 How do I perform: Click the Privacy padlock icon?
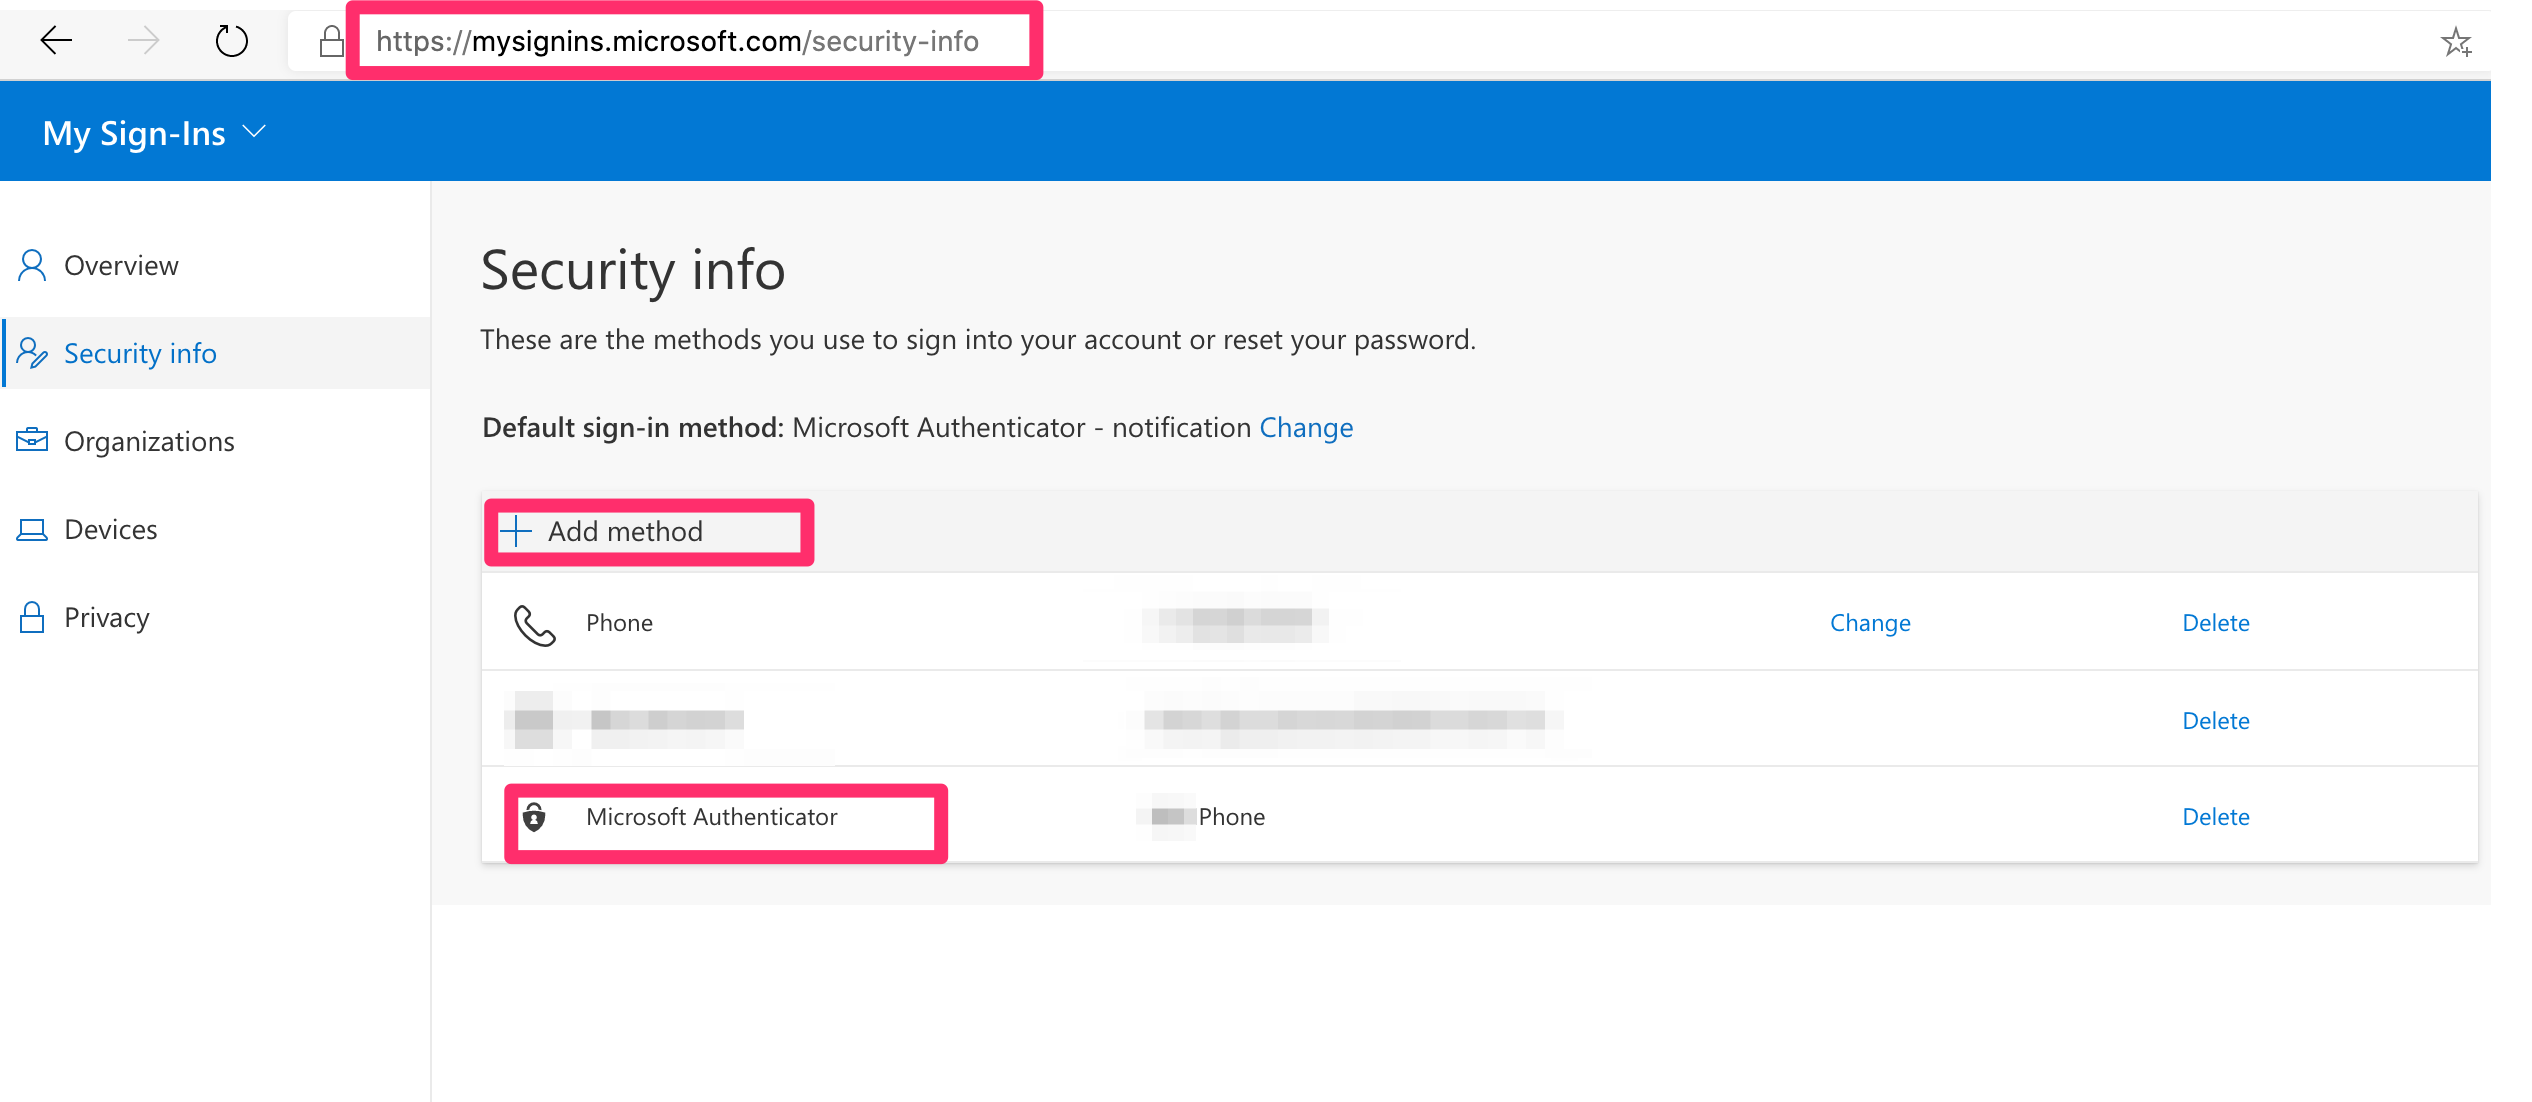tap(31, 616)
